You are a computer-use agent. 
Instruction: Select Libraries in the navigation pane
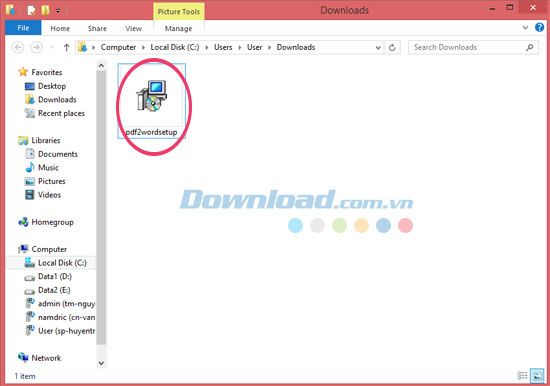(x=46, y=140)
